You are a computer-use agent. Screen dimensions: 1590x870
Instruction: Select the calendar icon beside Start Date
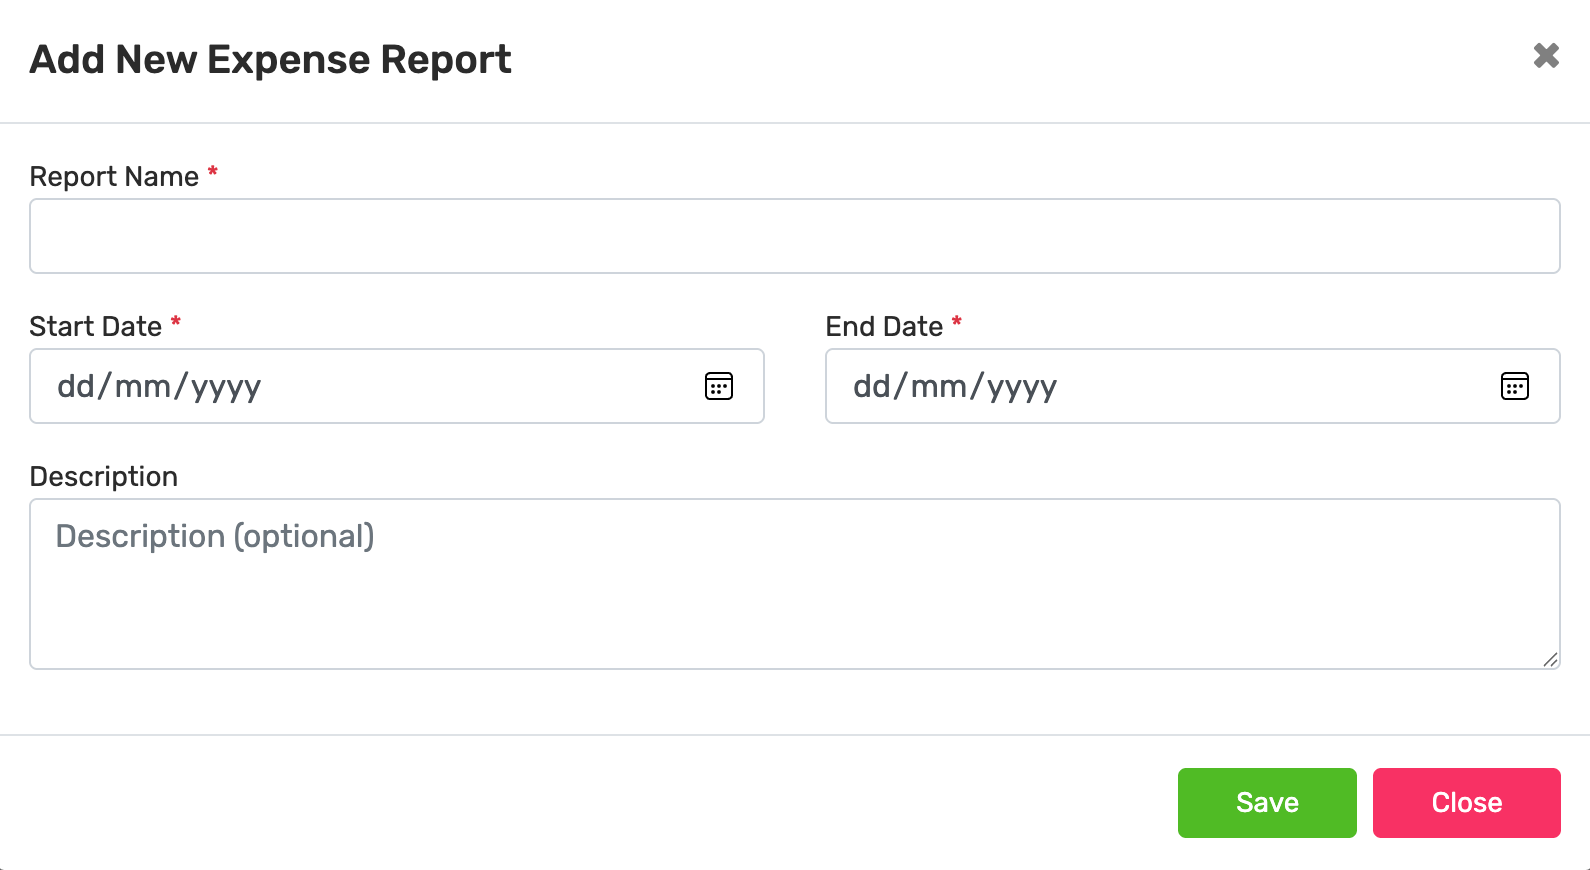tap(719, 386)
